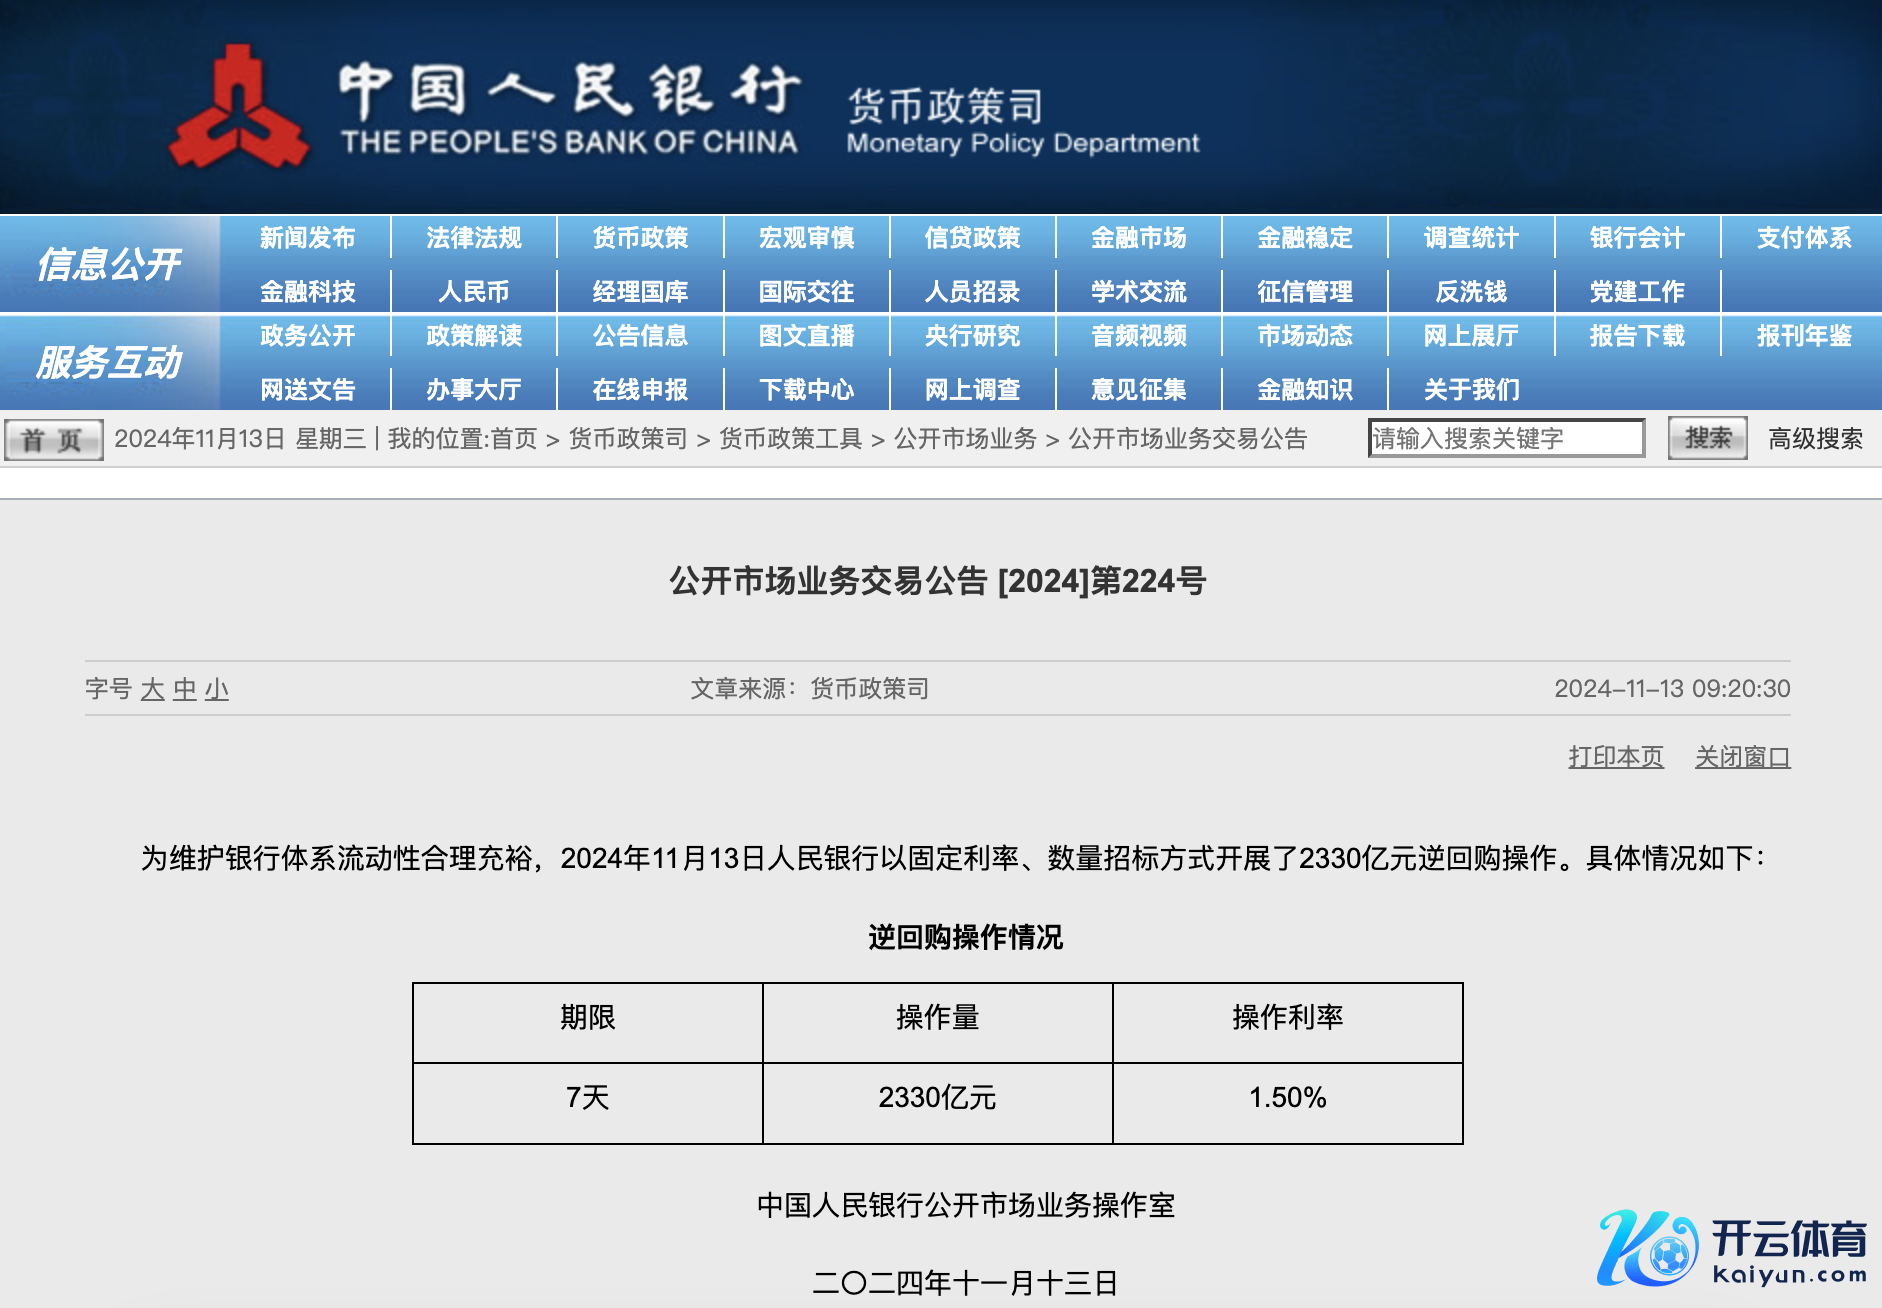The width and height of the screenshot is (1882, 1308).
Task: Select 金融市场 in the navigation bar
Action: point(1138,238)
